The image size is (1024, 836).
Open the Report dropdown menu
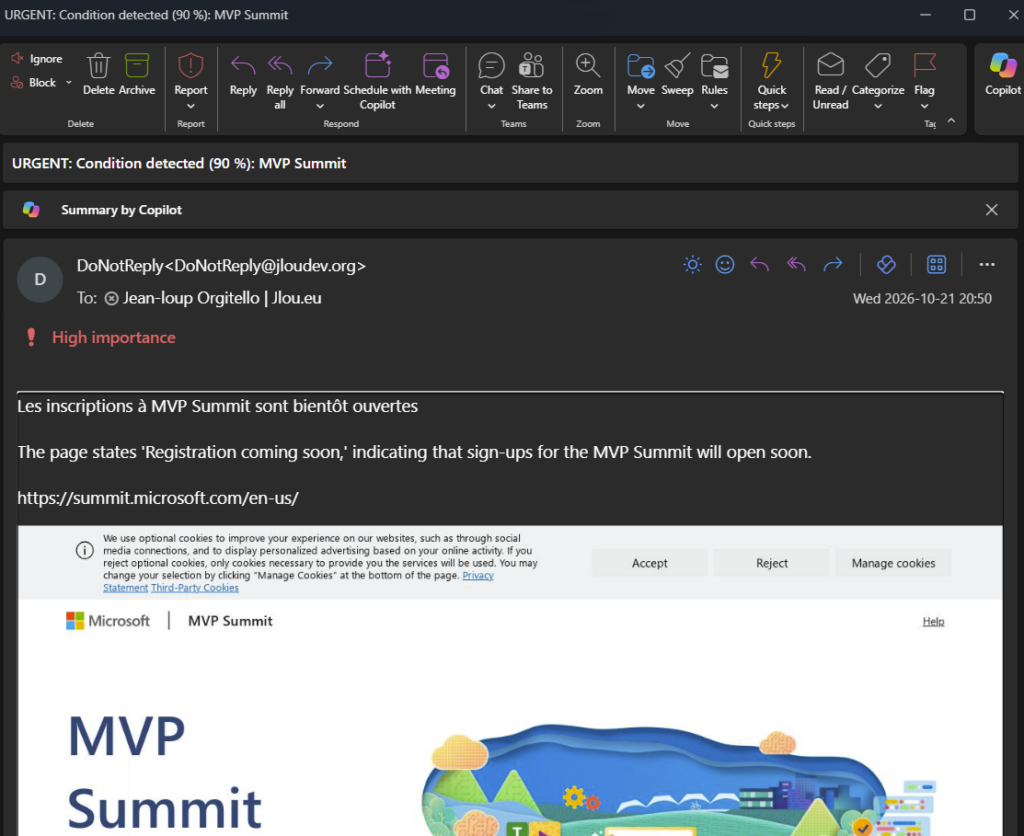191,106
